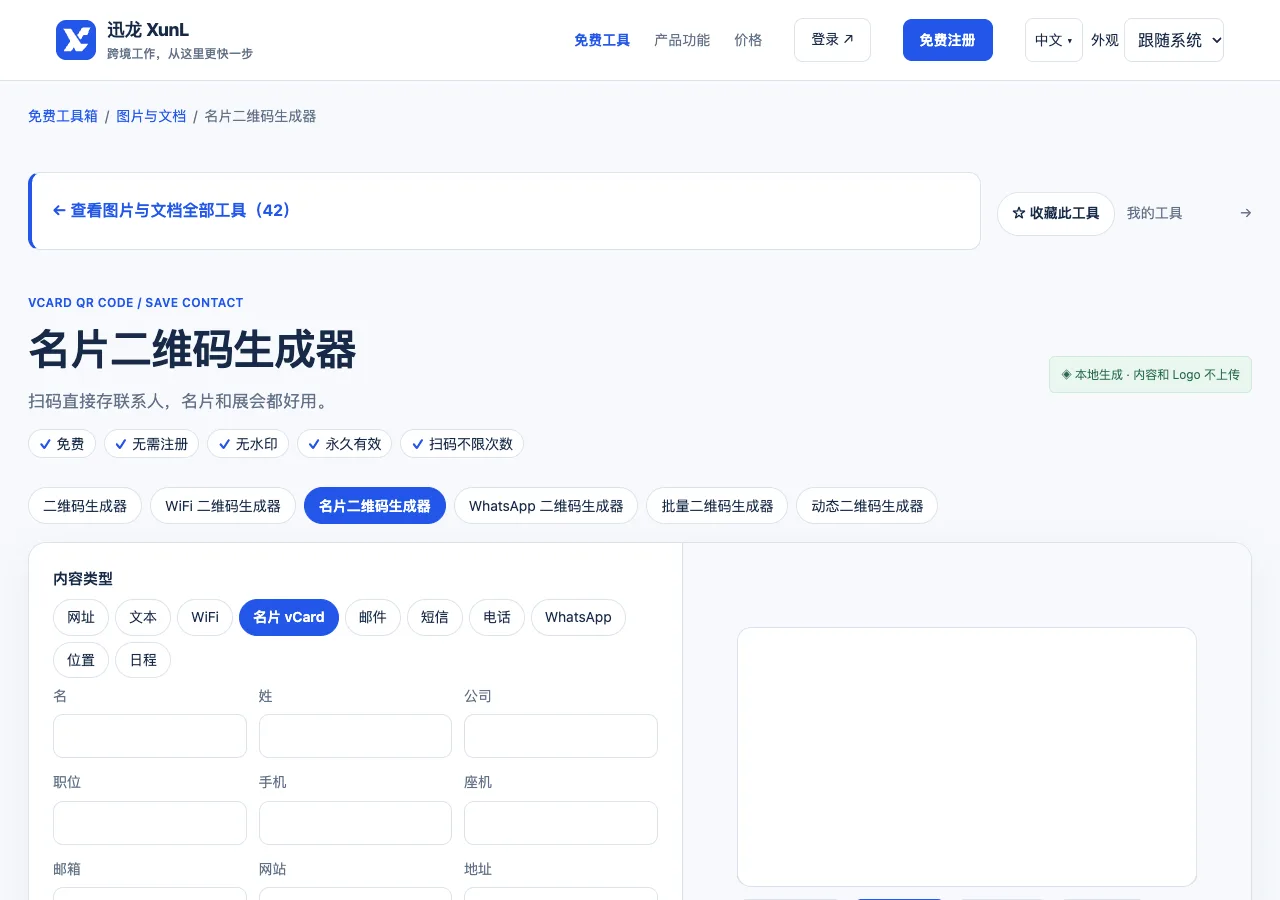Go to the 价格 page
1280x900 pixels.
pos(748,40)
